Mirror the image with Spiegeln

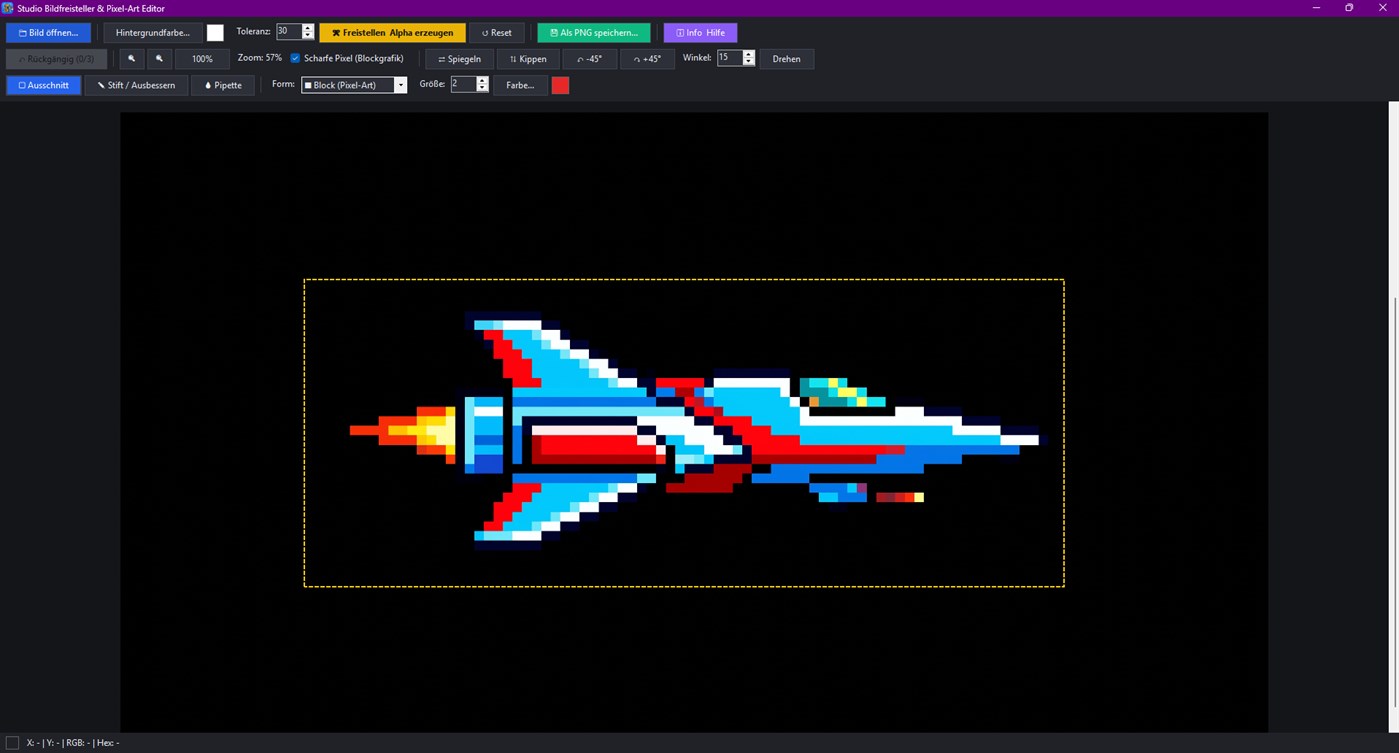(x=459, y=59)
